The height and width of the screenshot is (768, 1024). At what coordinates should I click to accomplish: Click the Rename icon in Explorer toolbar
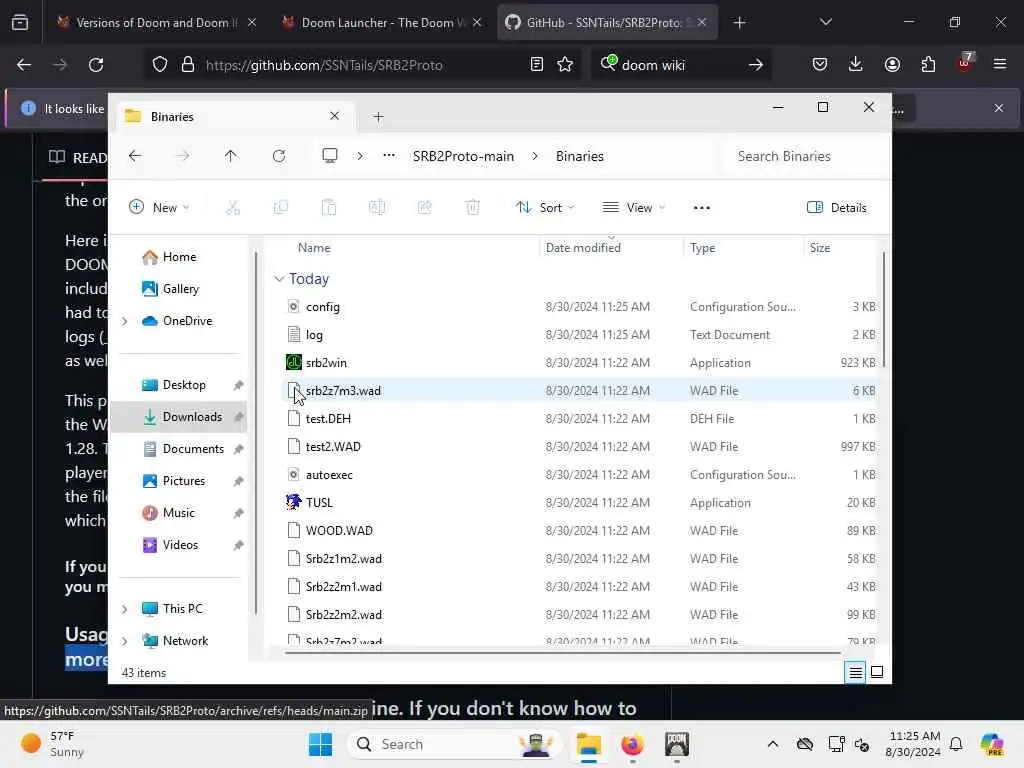click(x=377, y=208)
